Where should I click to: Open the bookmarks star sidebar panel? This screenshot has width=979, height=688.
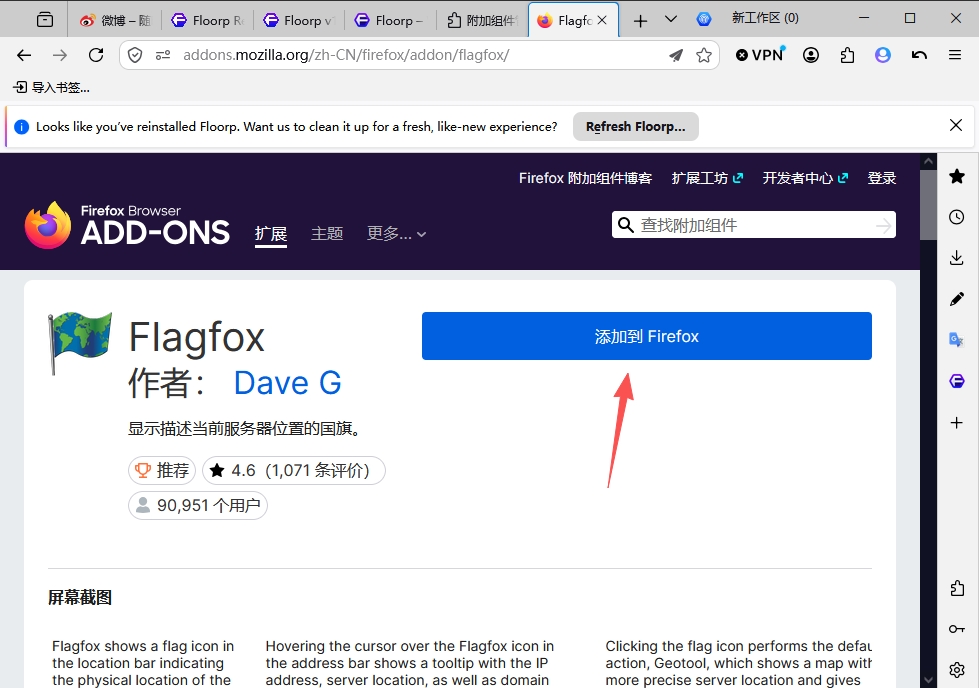pyautogui.click(x=957, y=177)
